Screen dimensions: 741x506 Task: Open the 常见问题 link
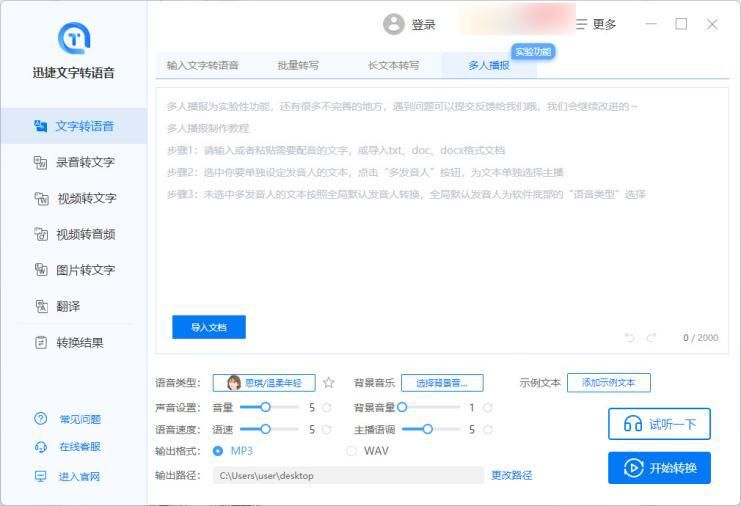[80, 420]
